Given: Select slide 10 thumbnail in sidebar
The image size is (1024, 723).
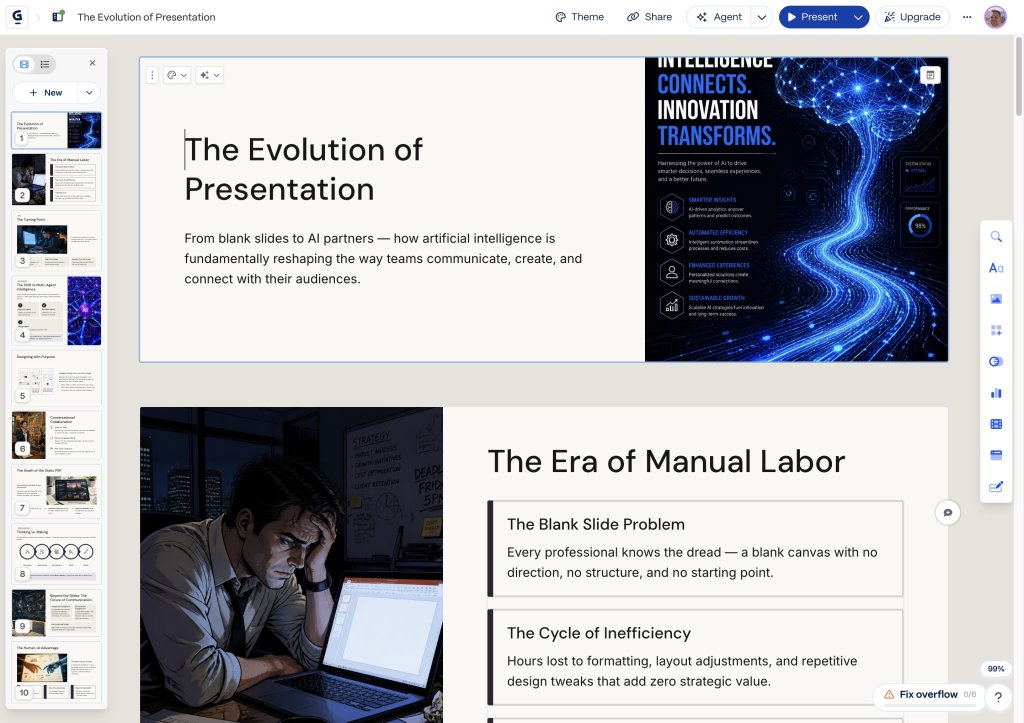Looking at the screenshot, I should coord(57,671).
